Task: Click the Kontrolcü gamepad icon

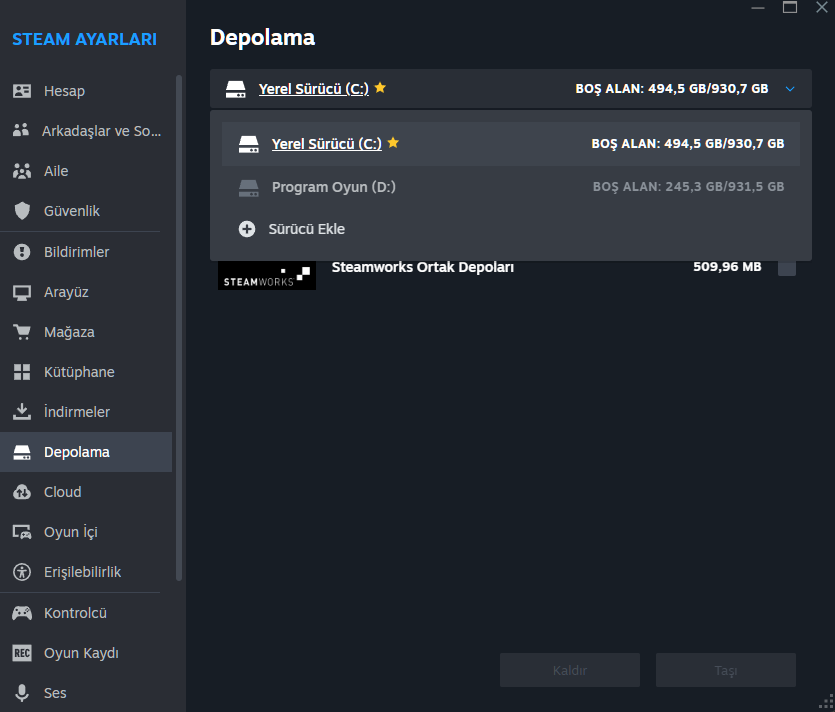Action: [22, 613]
